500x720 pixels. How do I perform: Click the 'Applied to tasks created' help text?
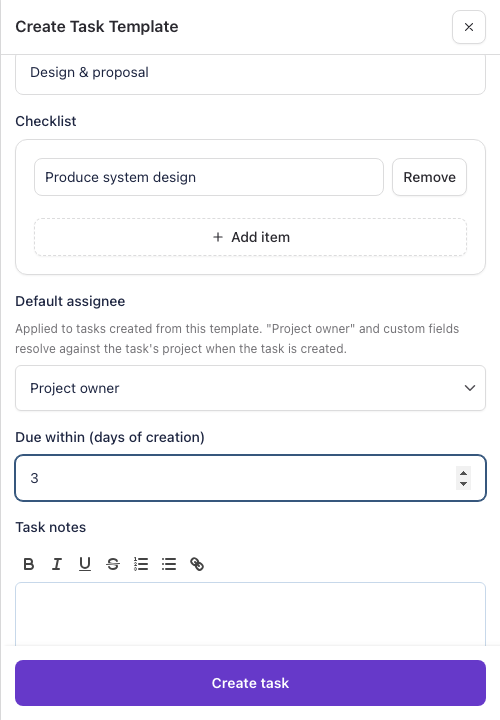pos(237,338)
